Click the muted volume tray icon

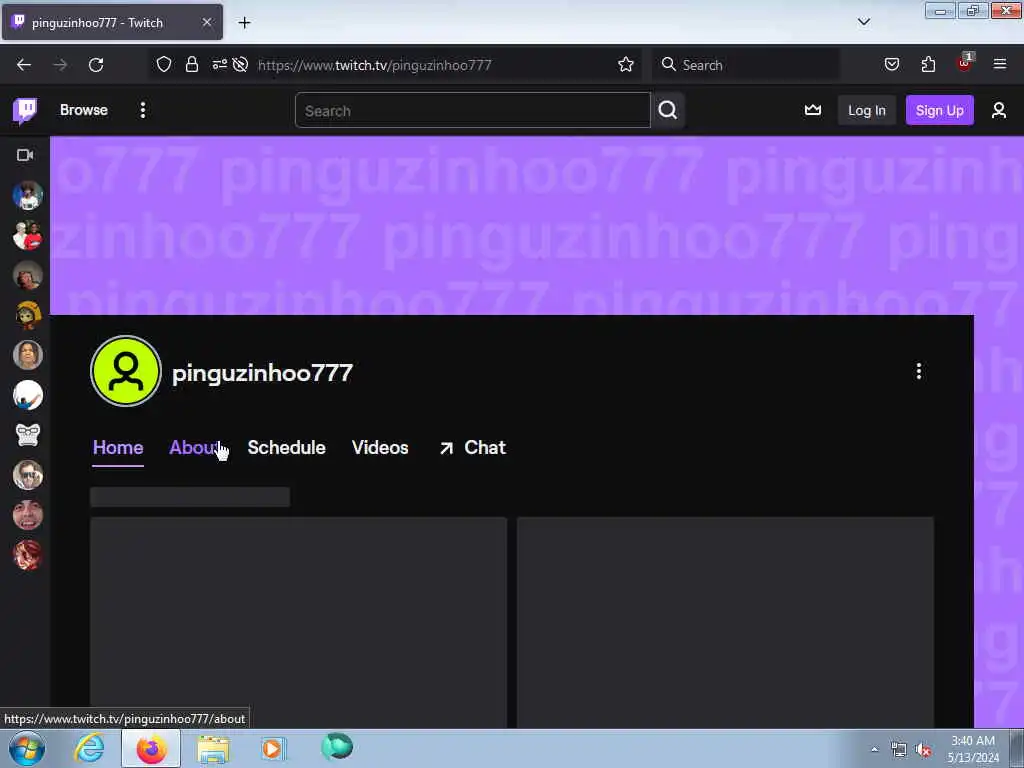[x=923, y=750]
